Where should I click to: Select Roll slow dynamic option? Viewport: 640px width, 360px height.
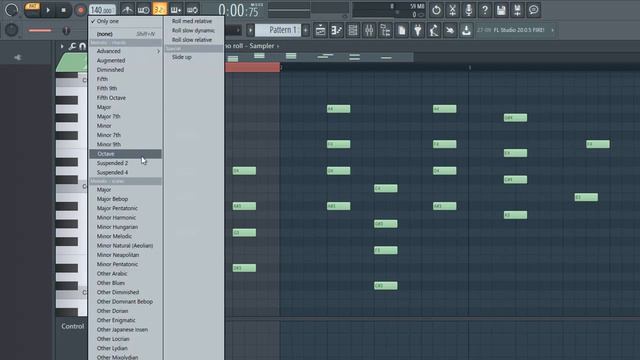194,31
